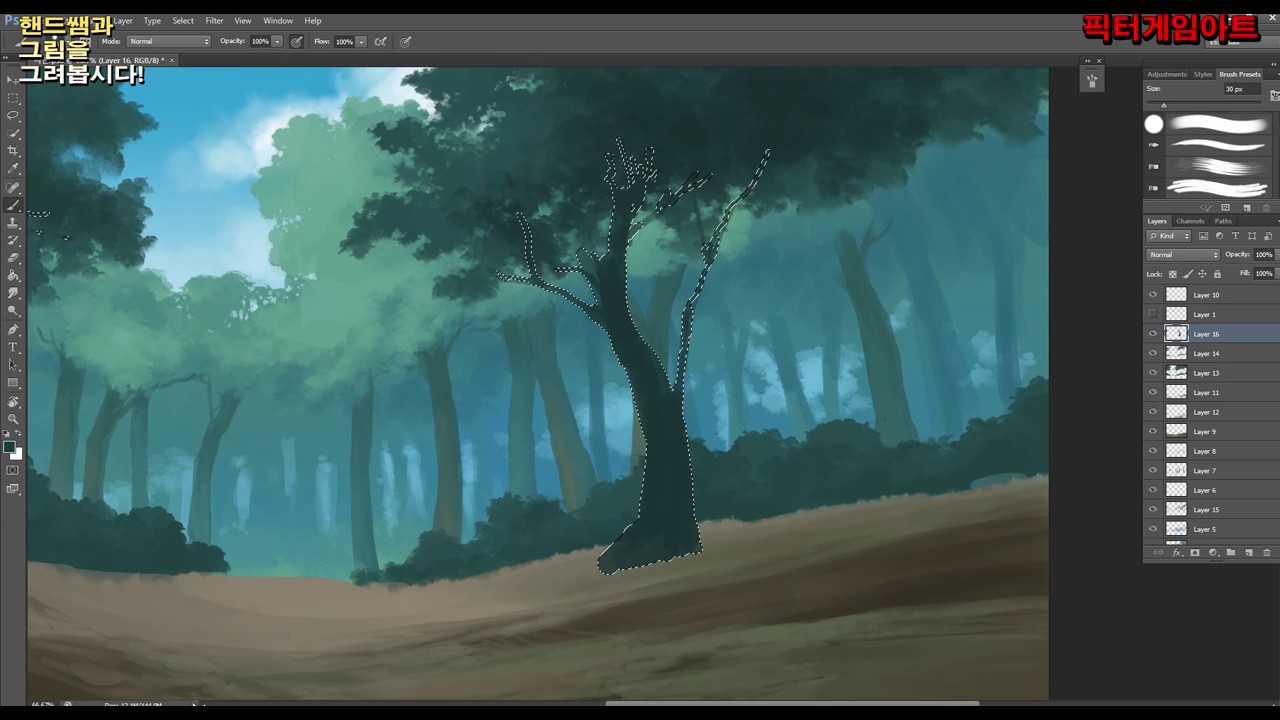Lock transparent pixels for the layer

(1173, 274)
